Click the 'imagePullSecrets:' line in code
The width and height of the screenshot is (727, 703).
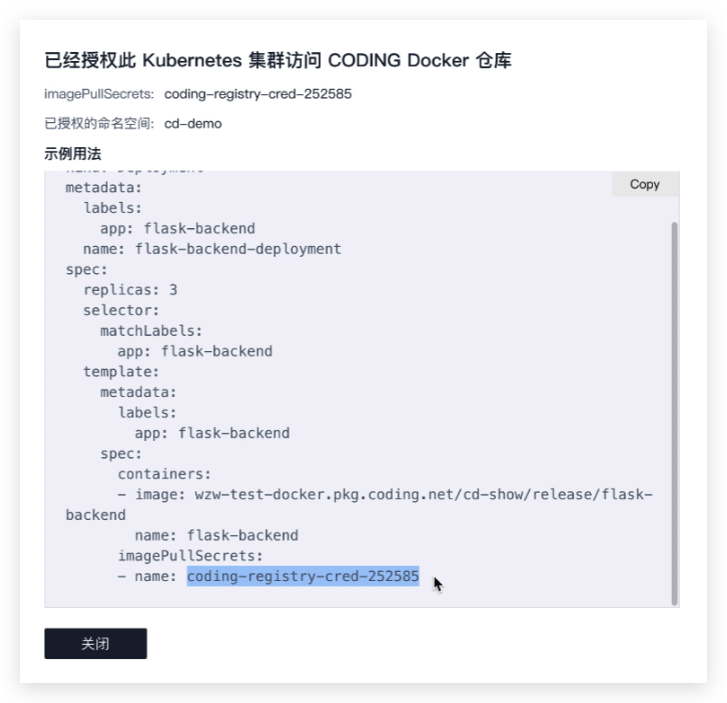pos(190,556)
